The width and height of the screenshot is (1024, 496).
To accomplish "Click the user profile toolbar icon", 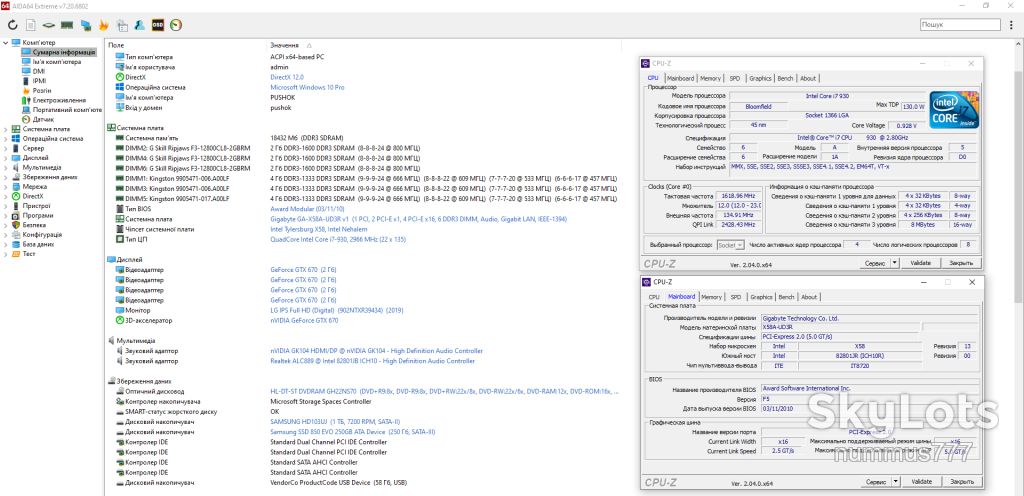I will [139, 25].
